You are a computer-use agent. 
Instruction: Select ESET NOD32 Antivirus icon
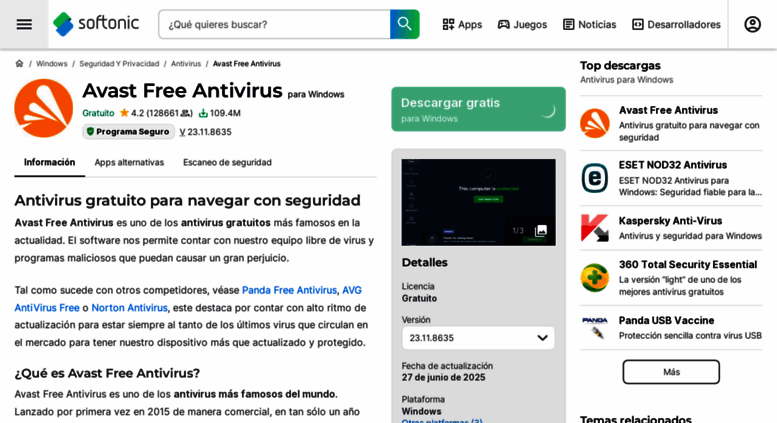(595, 178)
